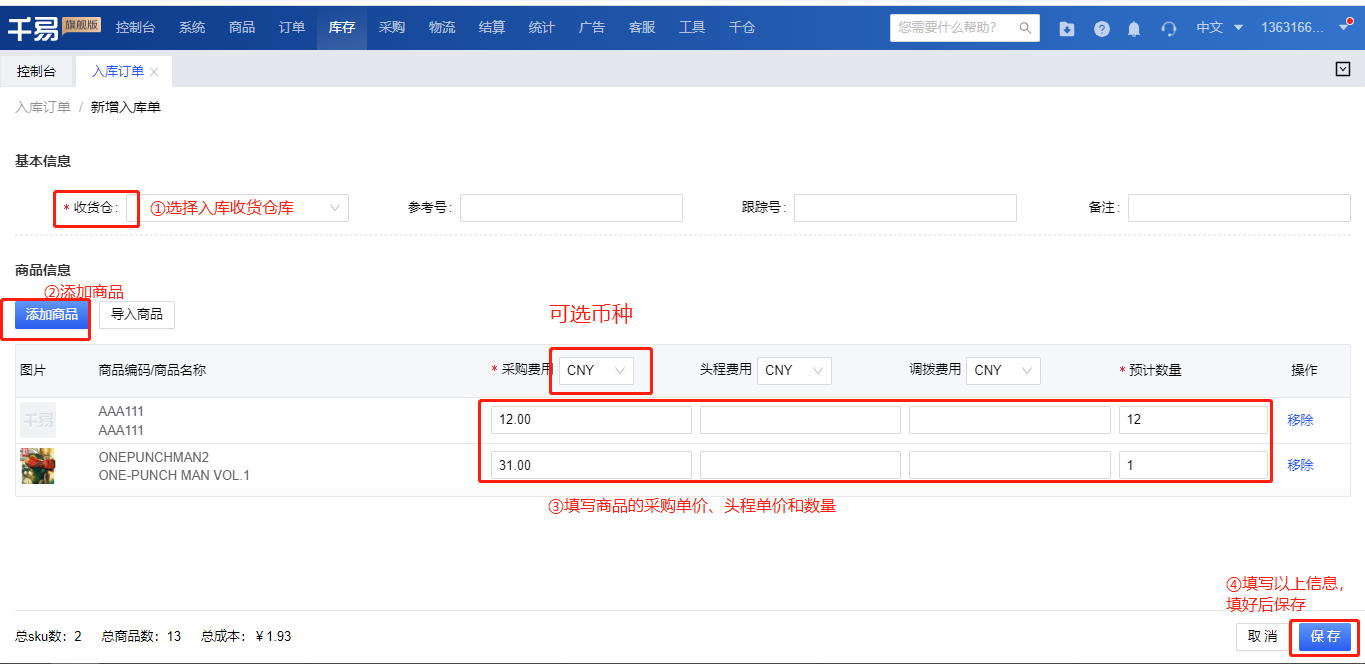Open the 订单 menu
The image size is (1365, 664).
tap(292, 28)
